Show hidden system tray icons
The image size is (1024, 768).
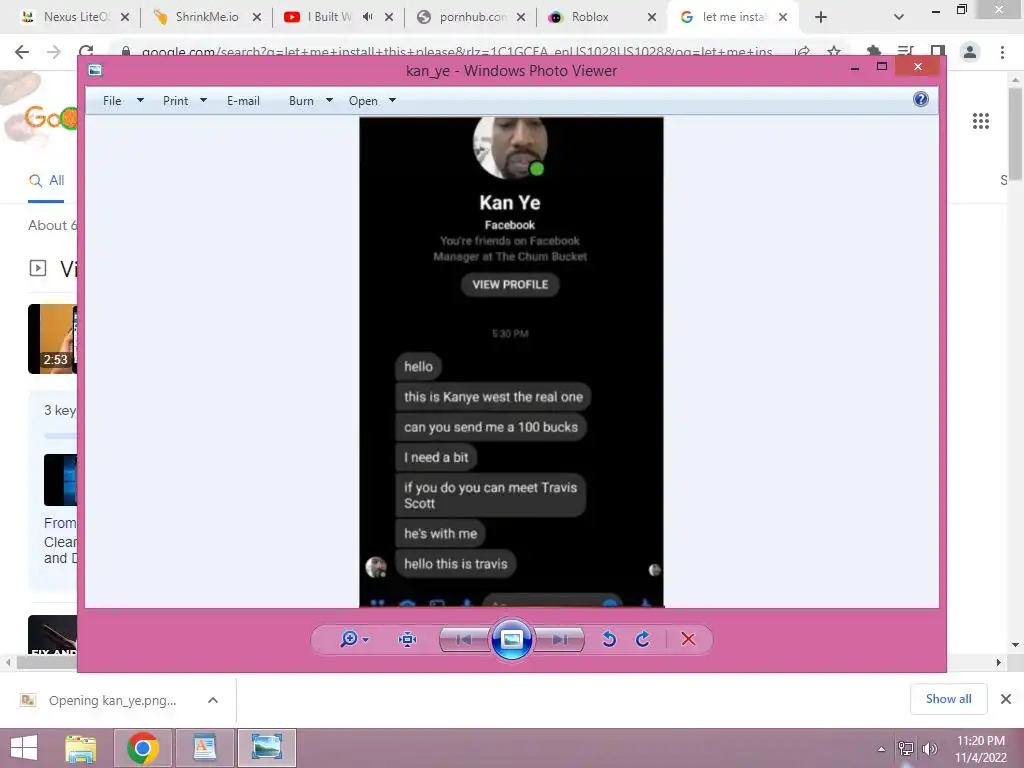click(x=882, y=749)
